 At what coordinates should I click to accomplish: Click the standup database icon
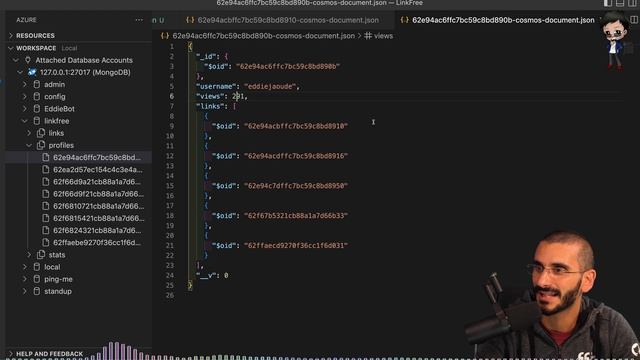(x=37, y=291)
